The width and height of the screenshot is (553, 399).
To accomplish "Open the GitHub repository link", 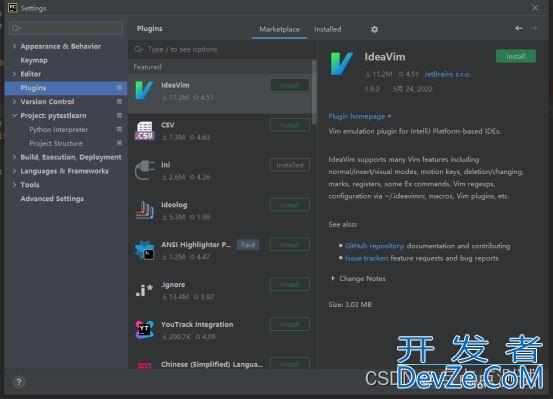I will [x=375, y=246].
